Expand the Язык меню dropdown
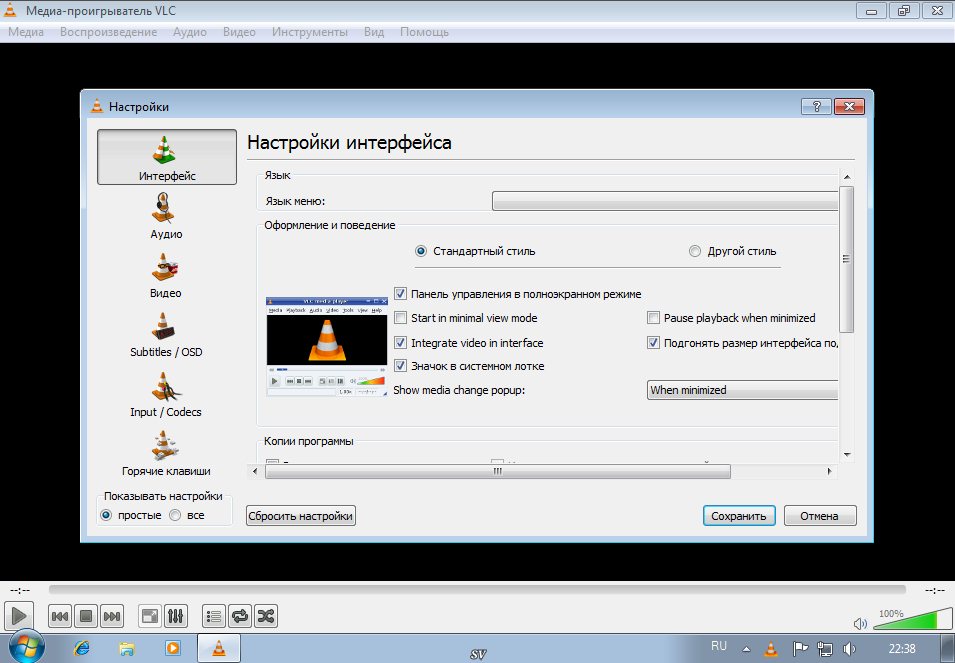Image resolution: width=955 pixels, height=663 pixels. [664, 201]
